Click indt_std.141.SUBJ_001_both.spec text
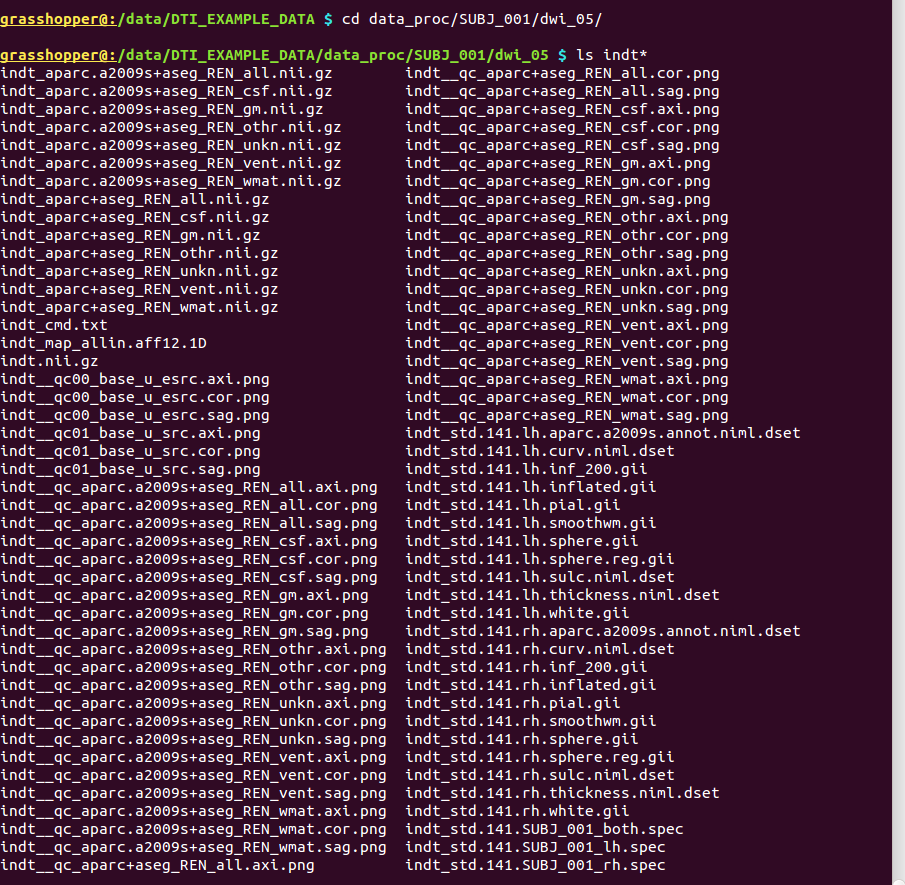This screenshot has height=885, width=905. click(x=544, y=830)
